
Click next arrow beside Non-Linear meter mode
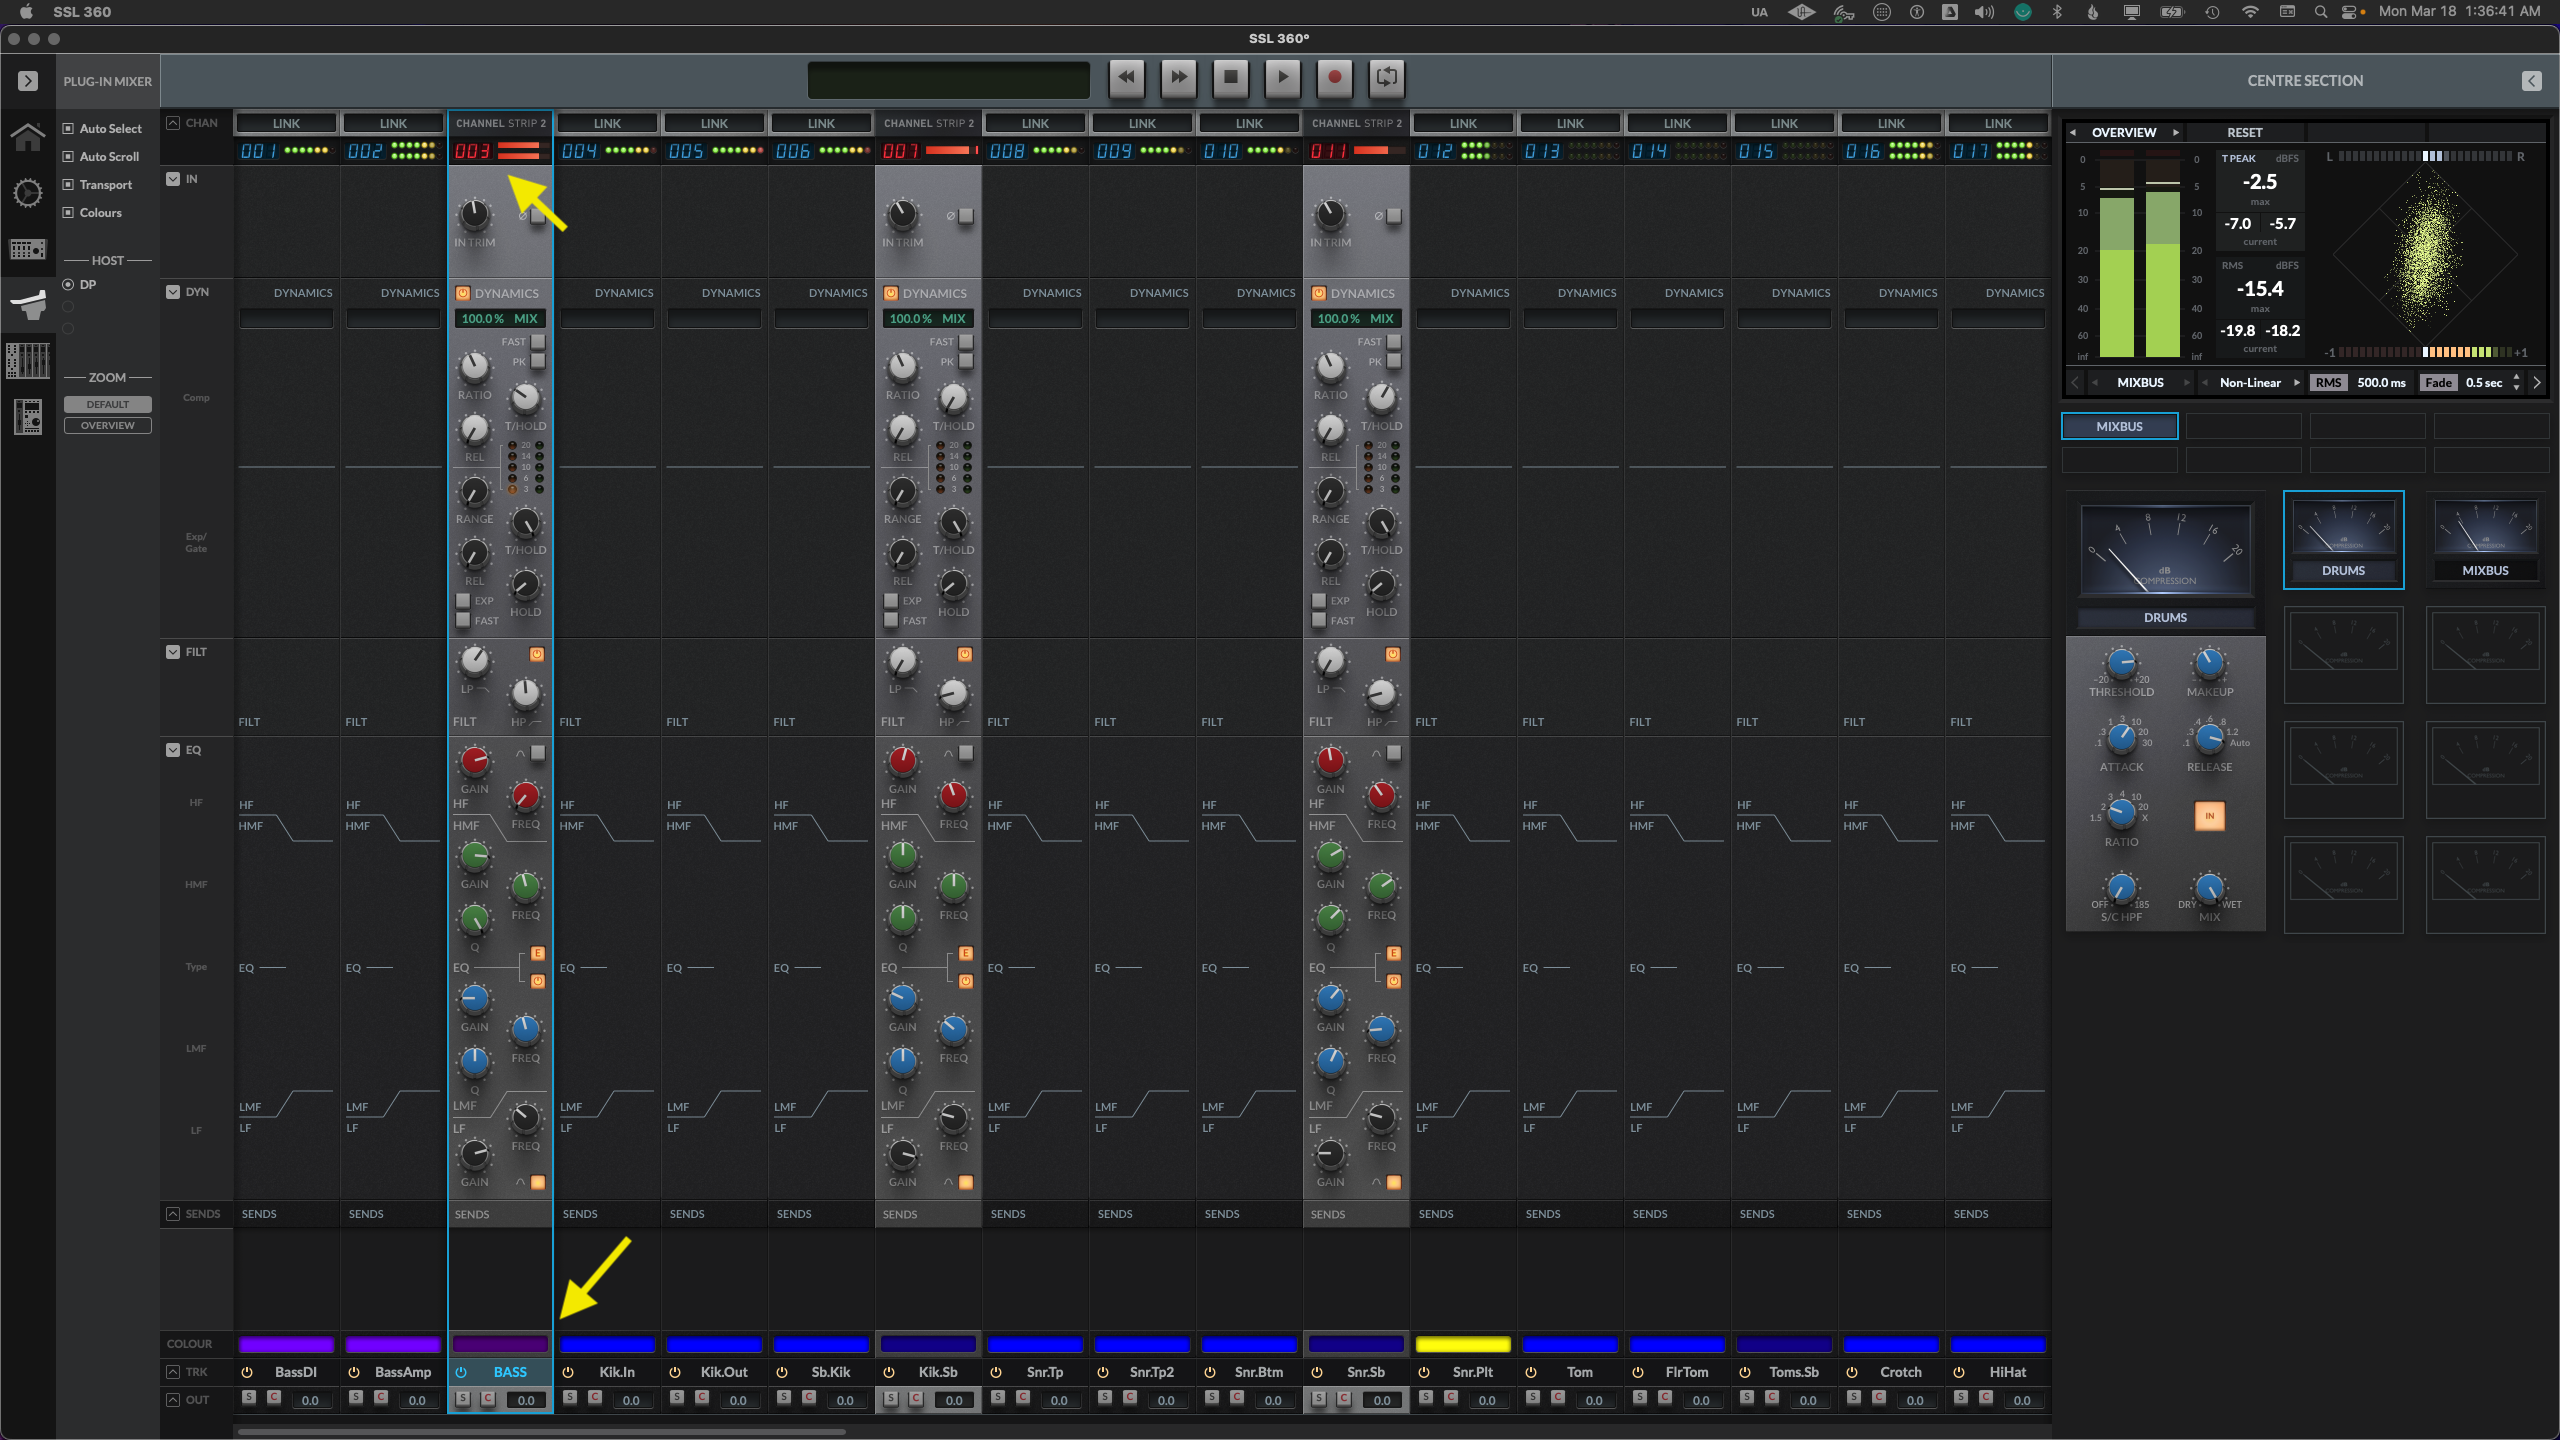click(2297, 383)
